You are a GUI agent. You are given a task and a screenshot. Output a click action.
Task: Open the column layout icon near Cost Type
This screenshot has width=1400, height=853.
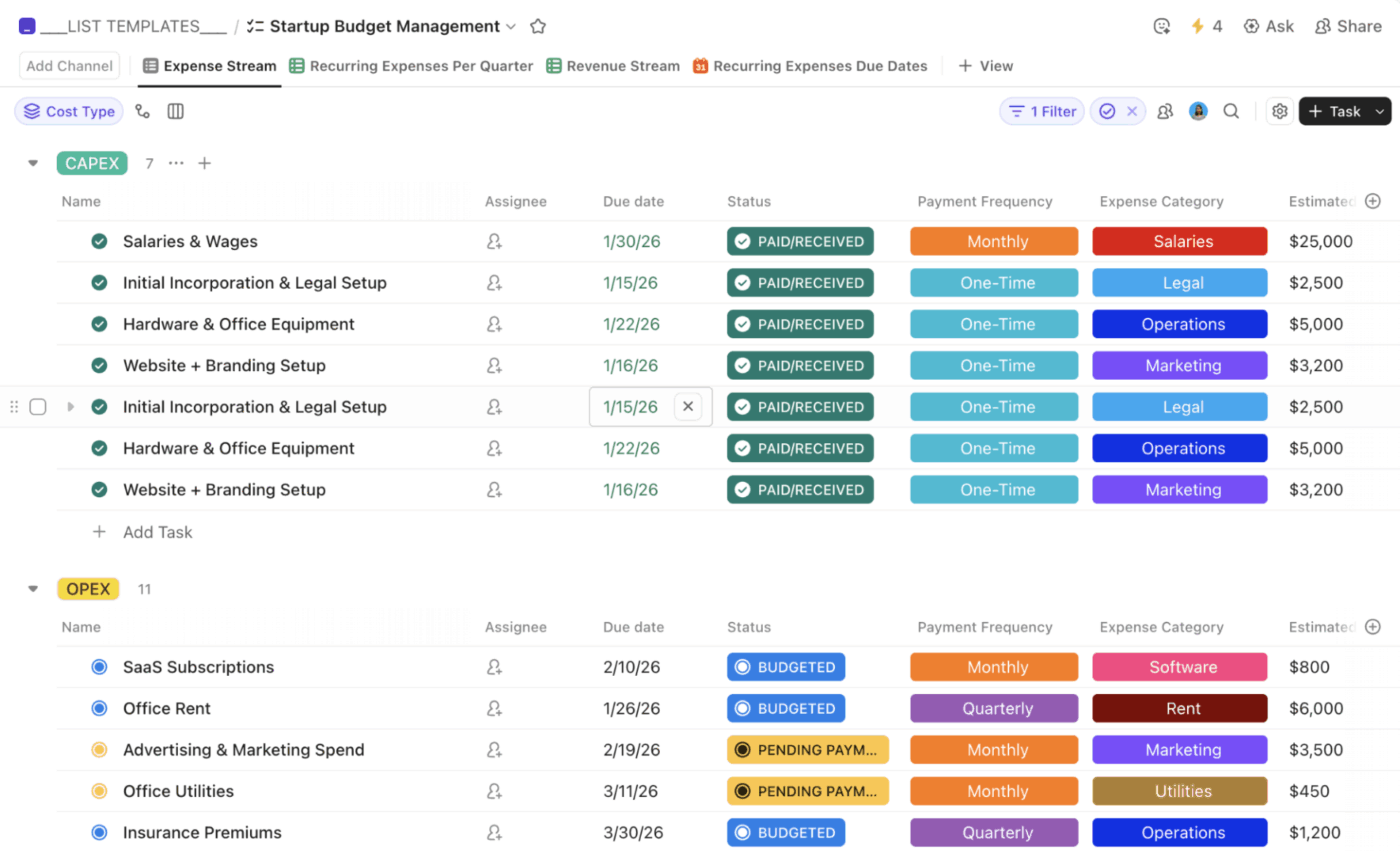(175, 111)
